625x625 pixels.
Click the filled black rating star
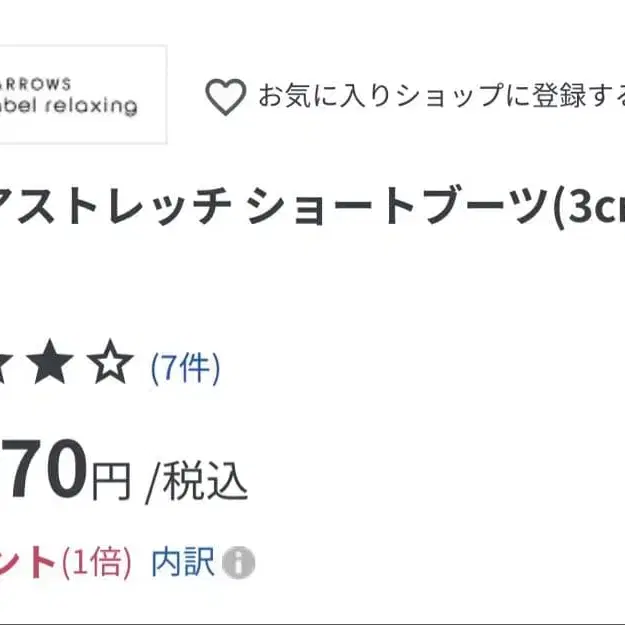click(51, 367)
